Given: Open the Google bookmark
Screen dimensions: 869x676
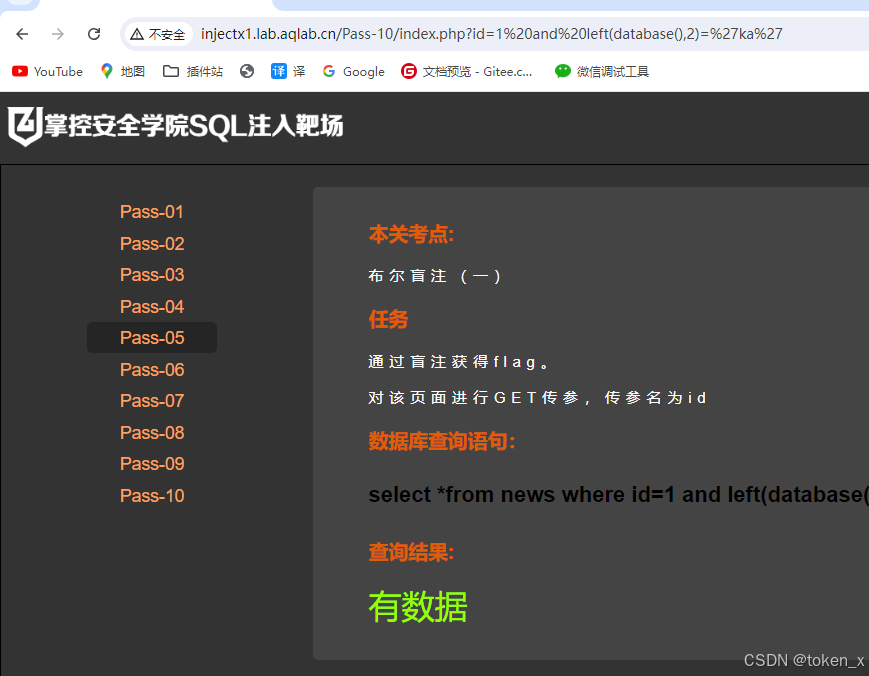Looking at the screenshot, I should tap(354, 71).
